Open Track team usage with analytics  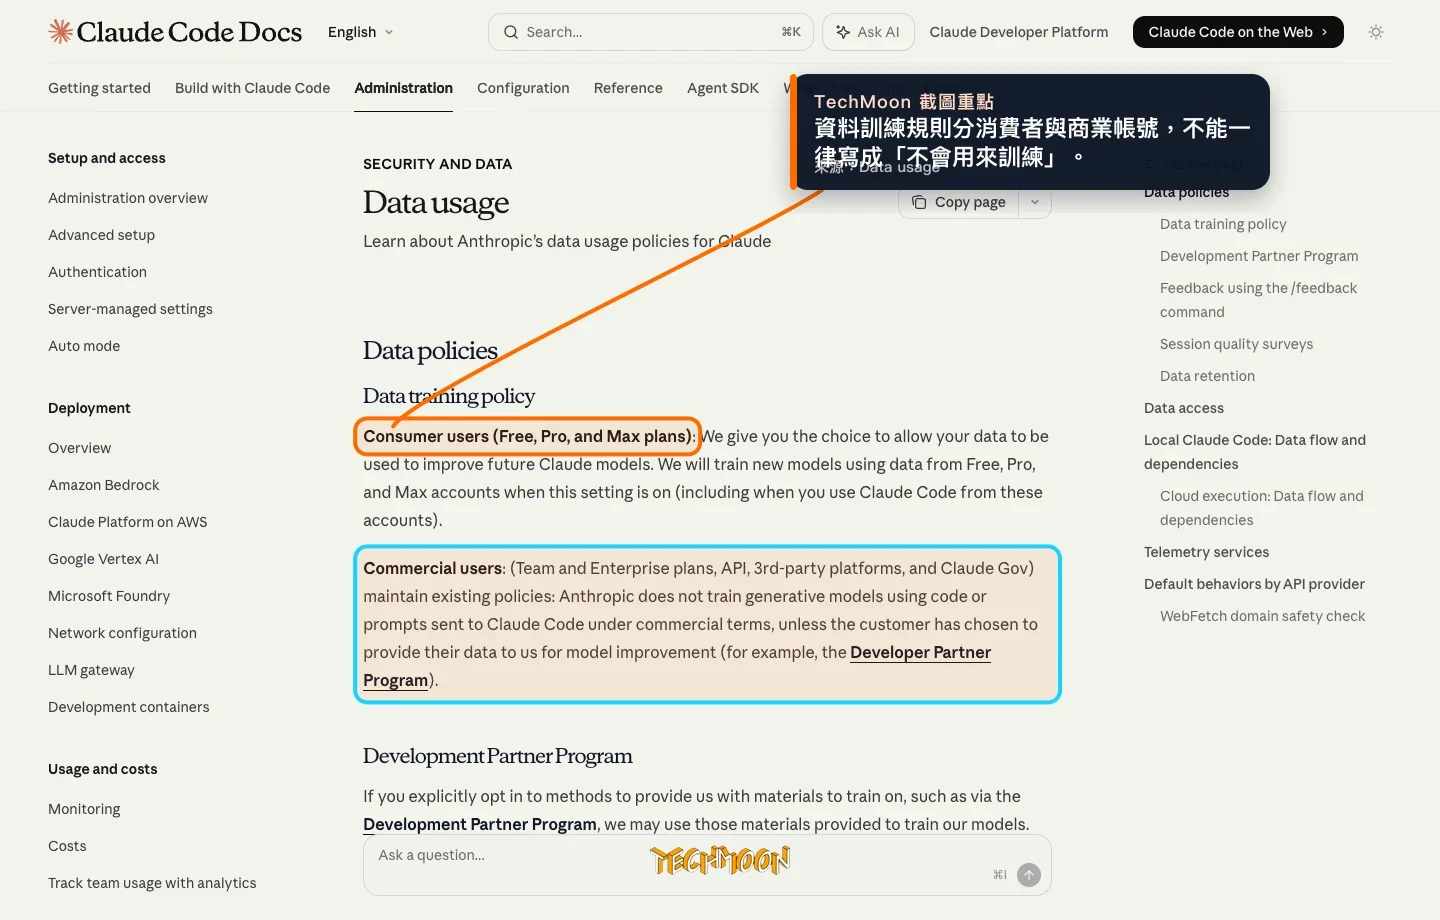[x=152, y=883]
